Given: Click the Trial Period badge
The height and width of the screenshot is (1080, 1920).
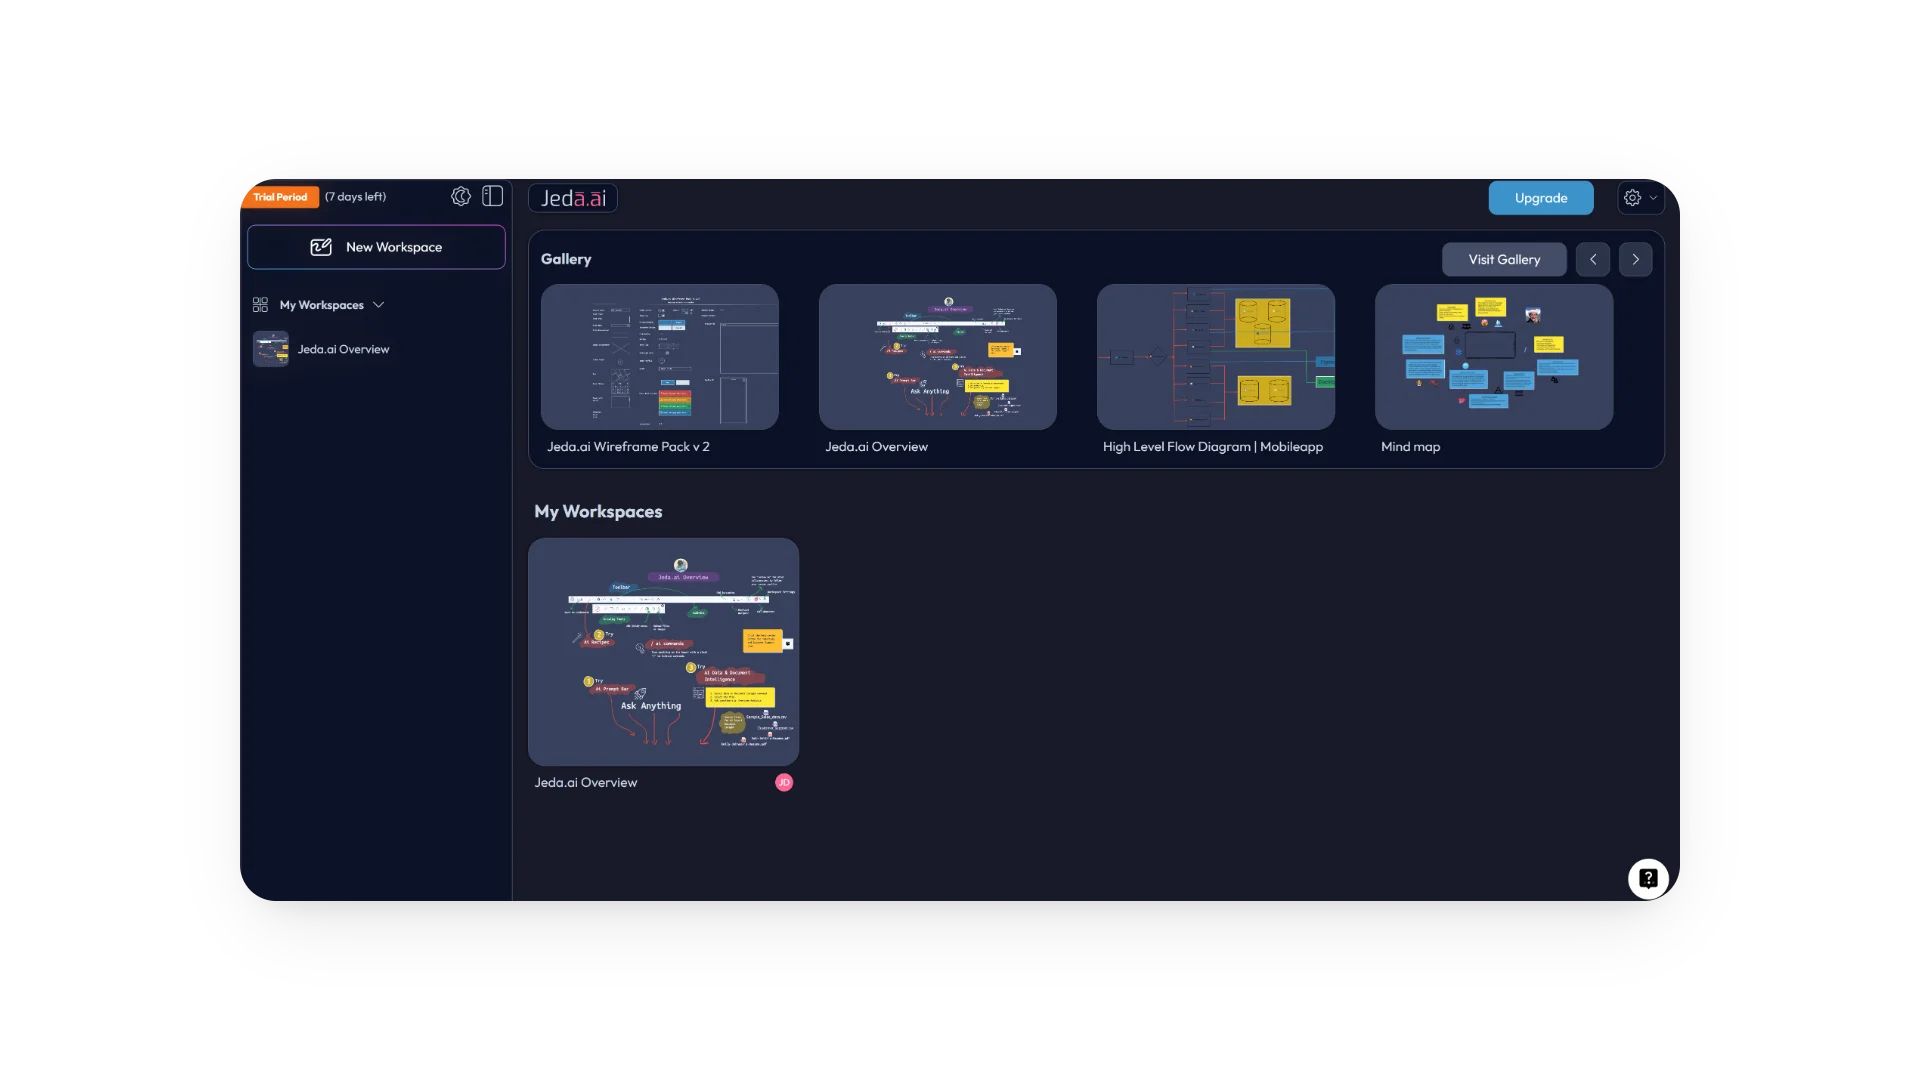Looking at the screenshot, I should tap(280, 197).
